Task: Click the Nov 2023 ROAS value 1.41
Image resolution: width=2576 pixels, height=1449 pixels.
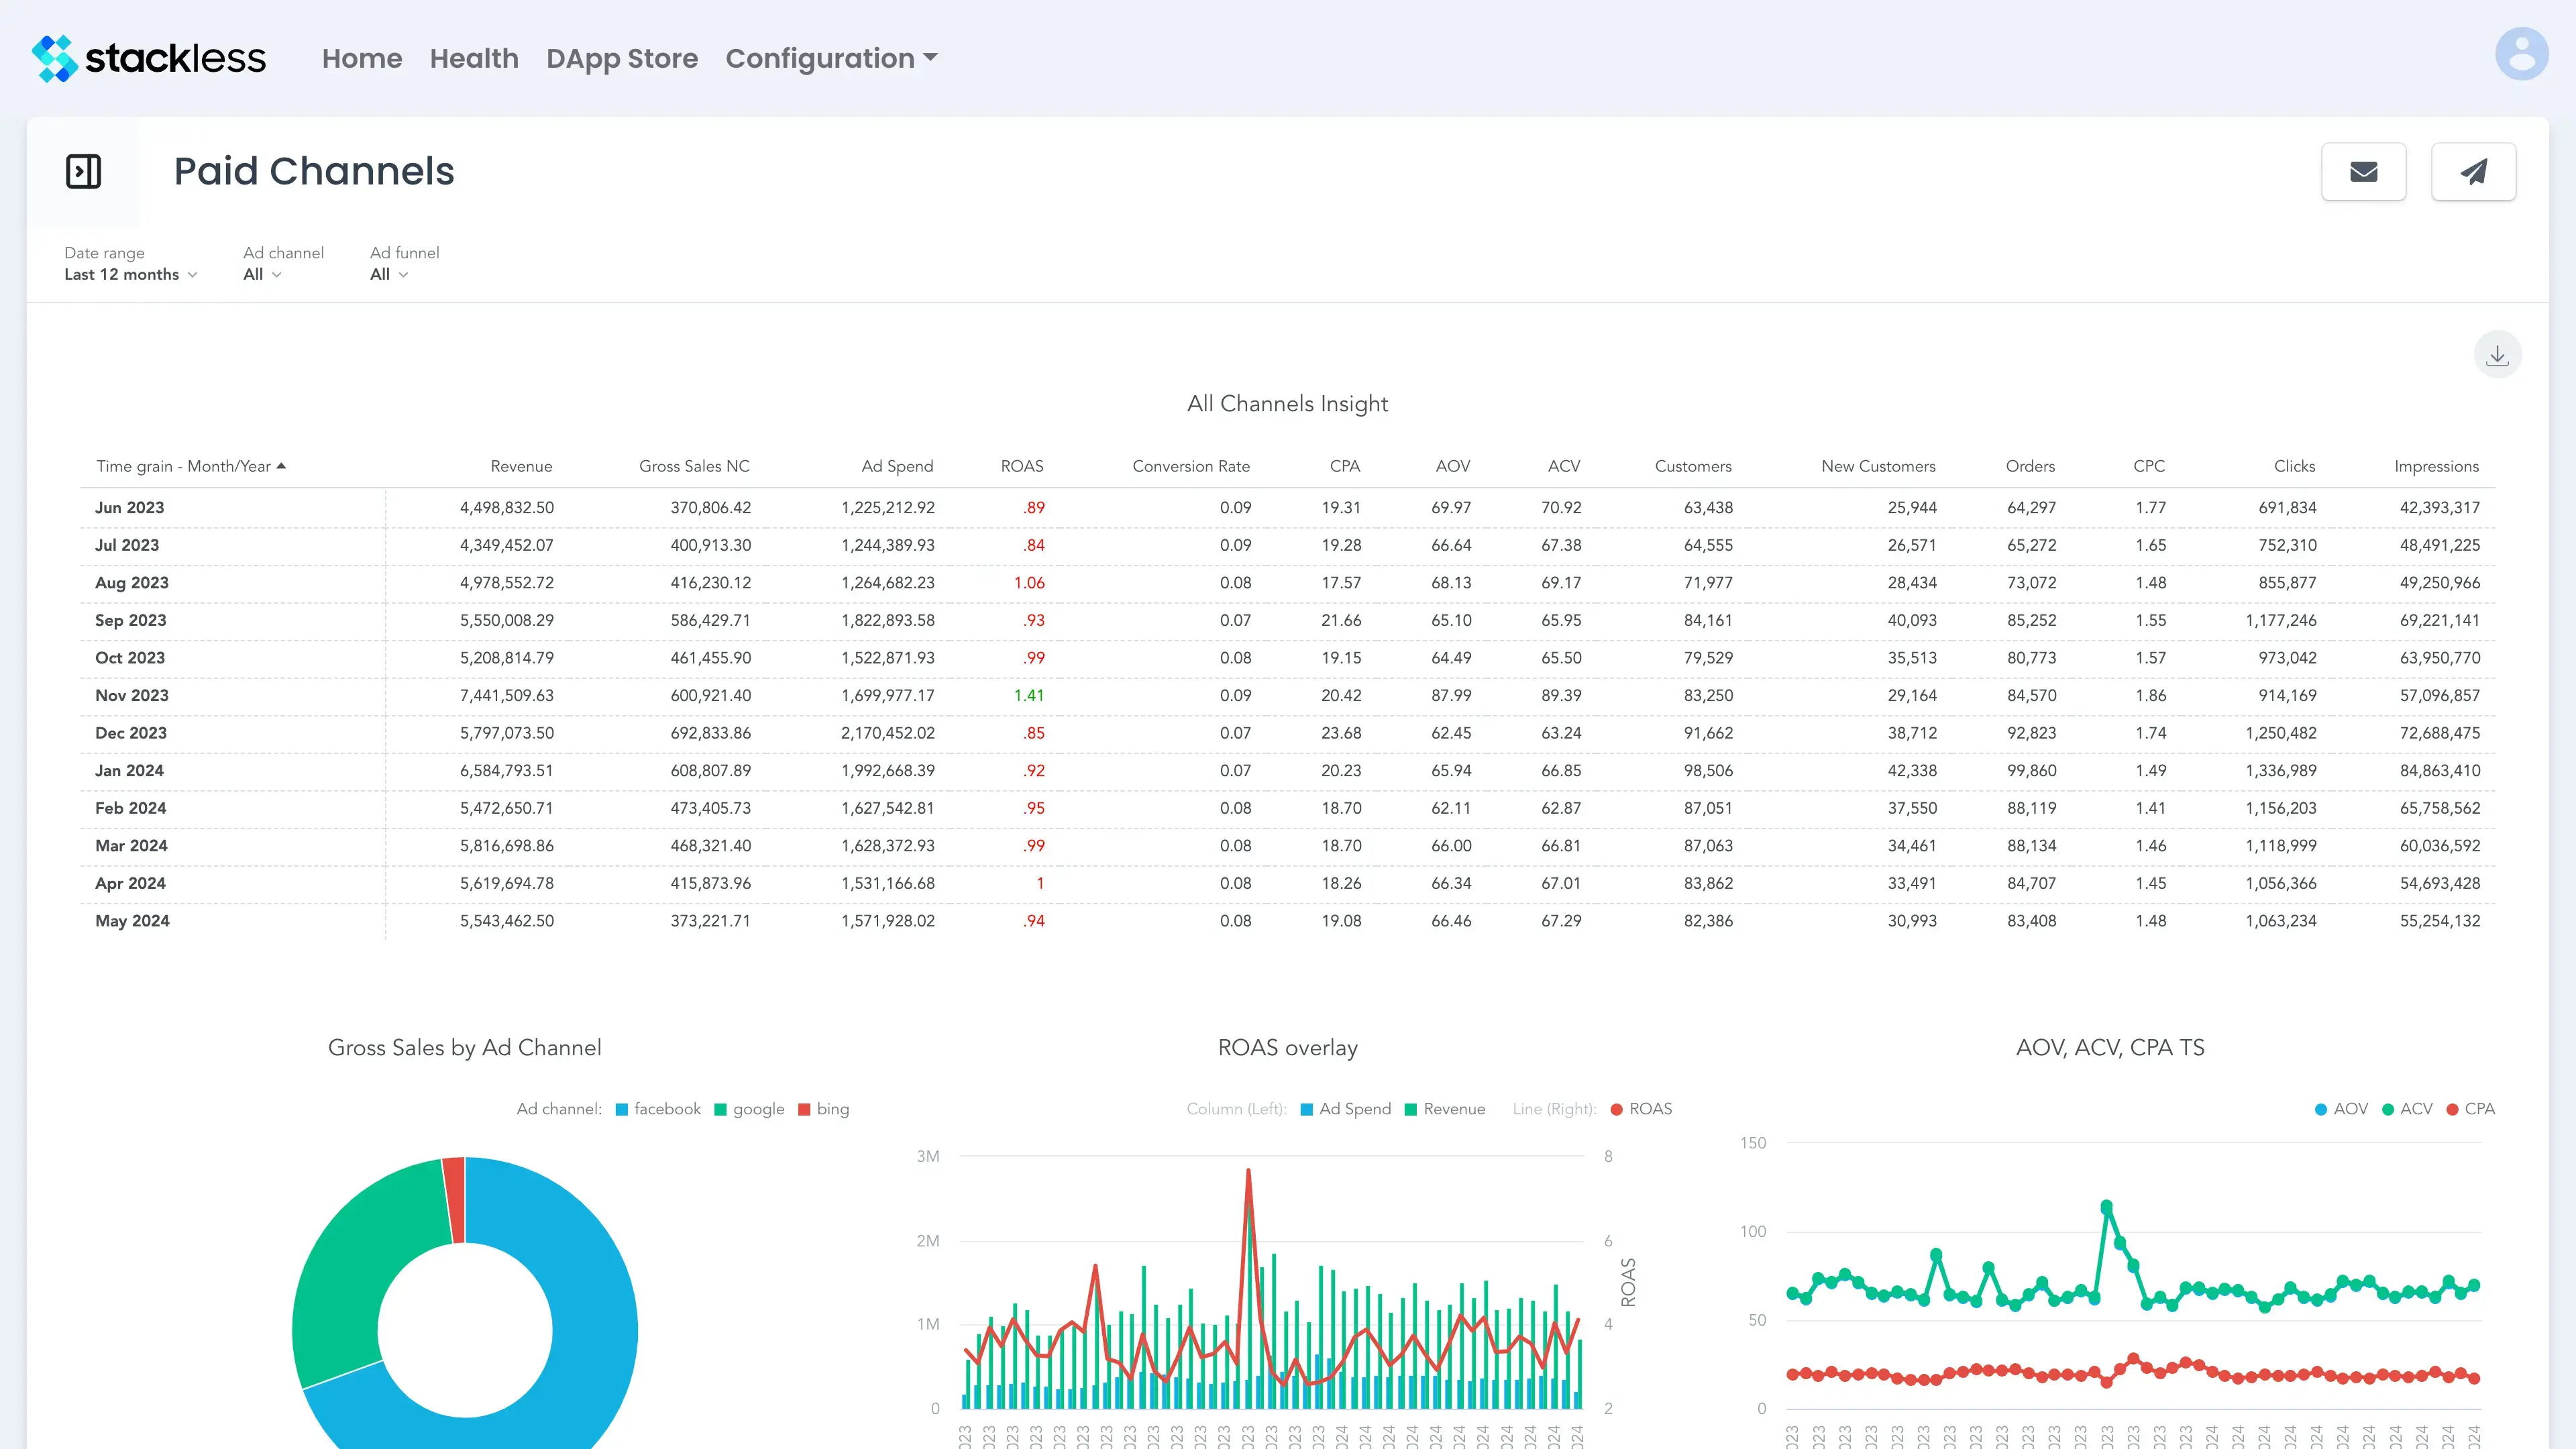Action: (x=1029, y=695)
